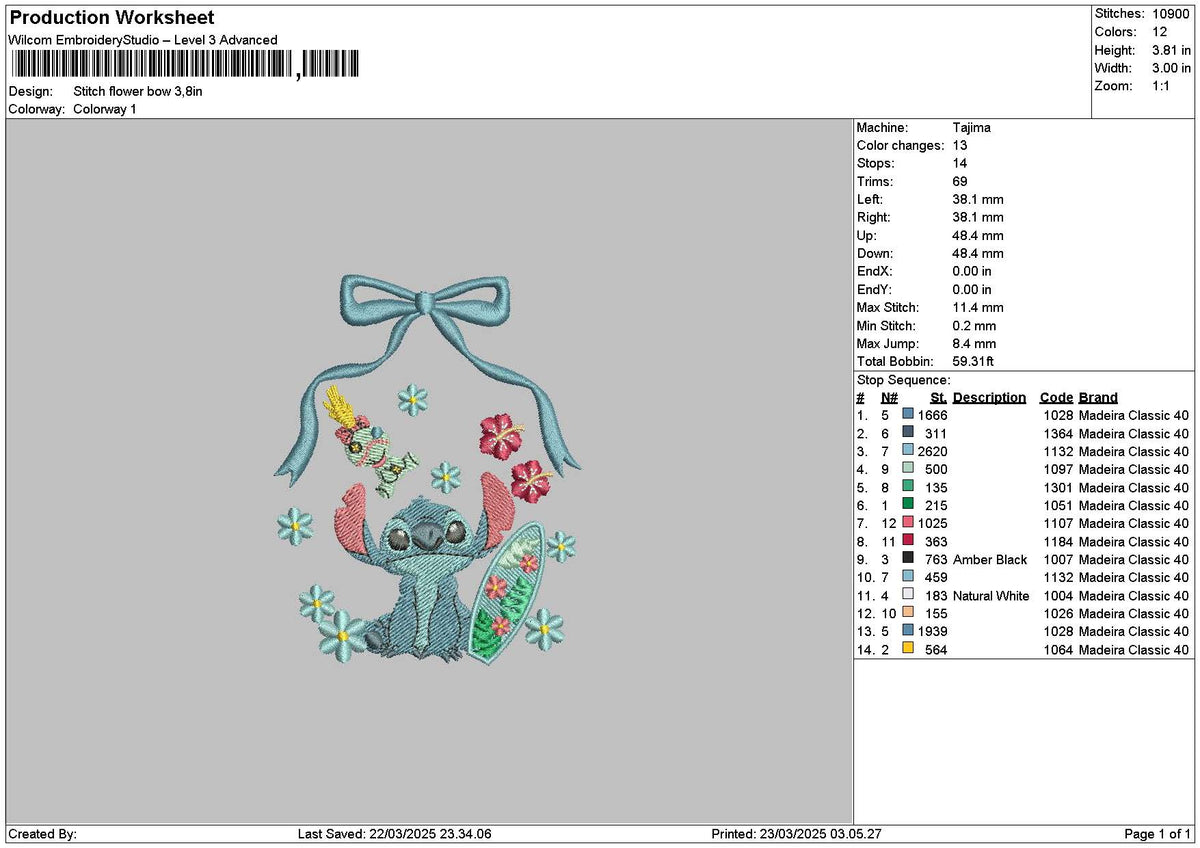Viewport: 1200px width, 848px height.
Task: Click the Stop Sequence heading
Action: (x=904, y=380)
